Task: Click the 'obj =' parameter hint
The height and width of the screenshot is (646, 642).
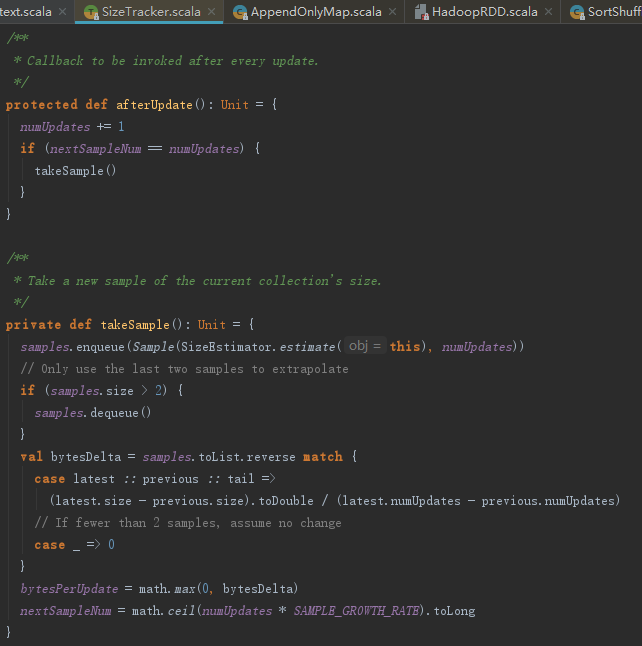Action: [365, 346]
